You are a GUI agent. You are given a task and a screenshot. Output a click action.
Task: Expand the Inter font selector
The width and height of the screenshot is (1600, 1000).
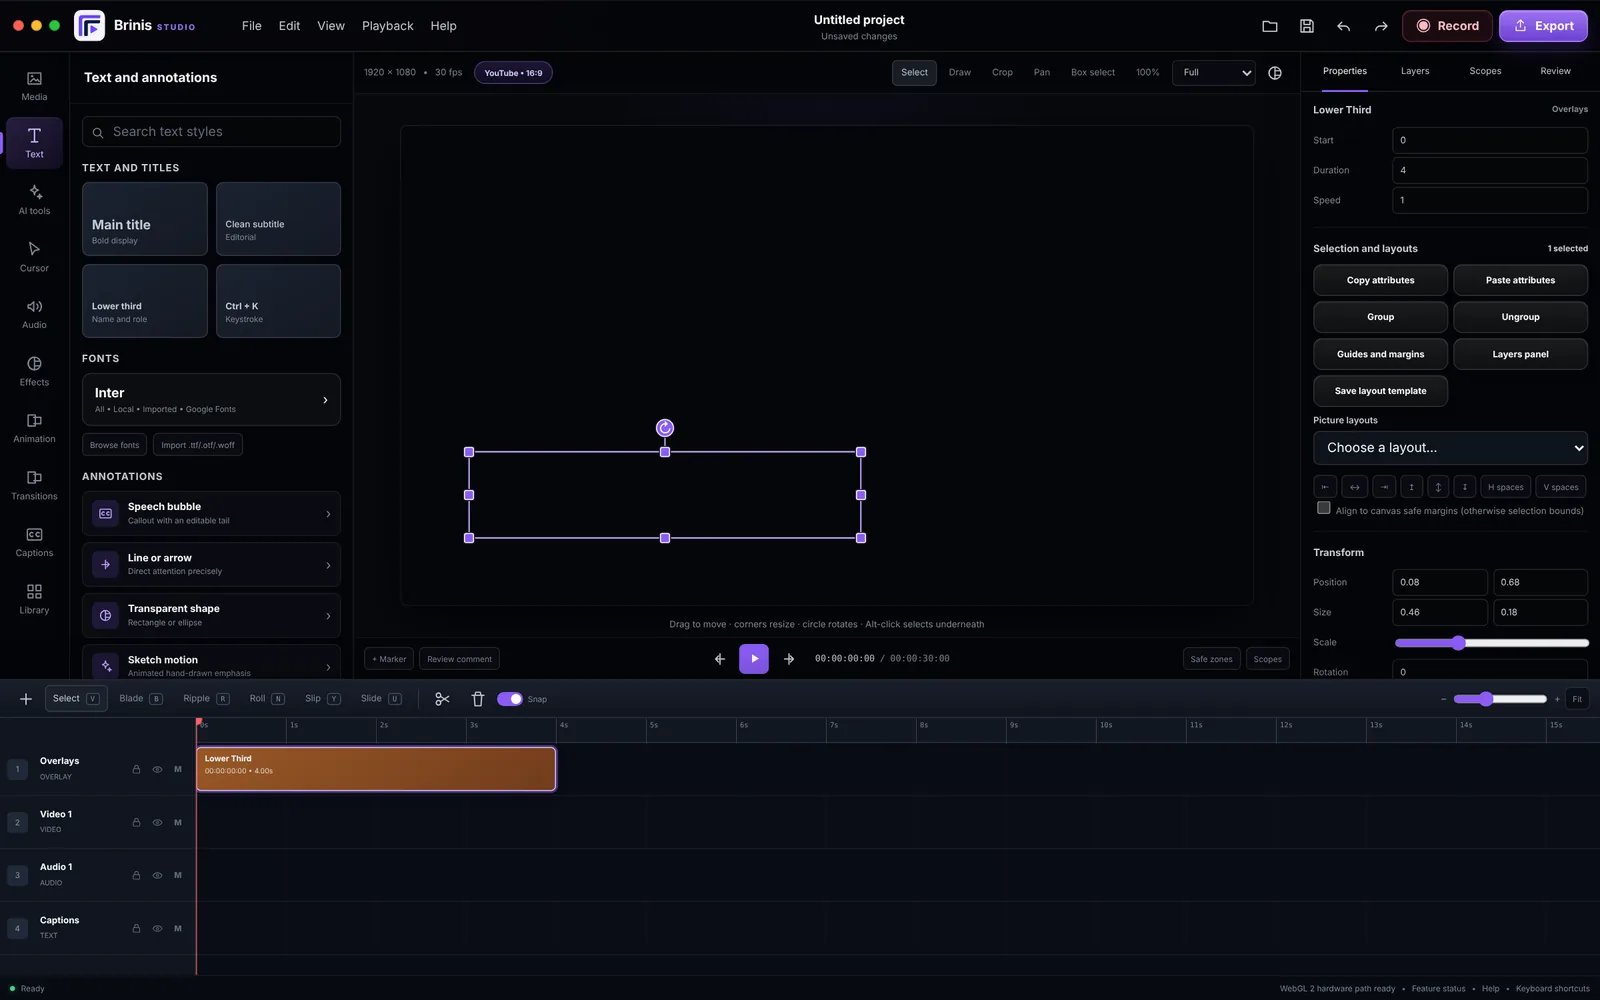tap(211, 400)
